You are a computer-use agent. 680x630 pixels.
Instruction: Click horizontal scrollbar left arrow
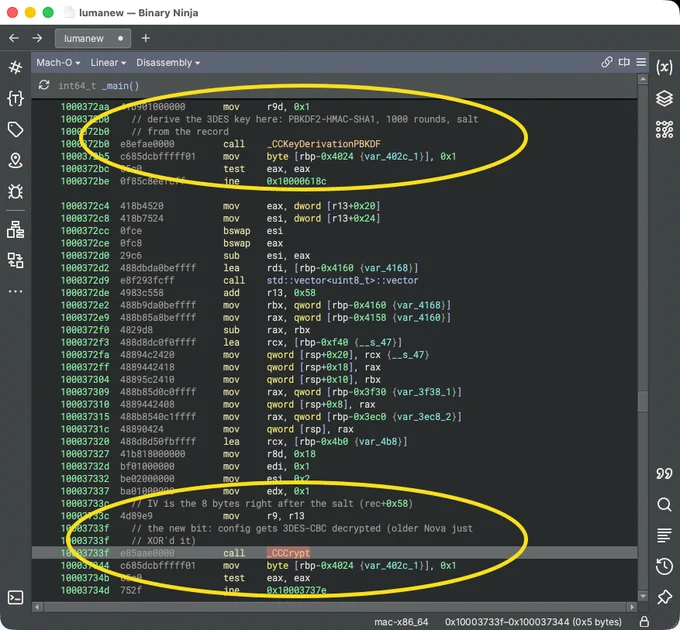pyautogui.click(x=37, y=607)
